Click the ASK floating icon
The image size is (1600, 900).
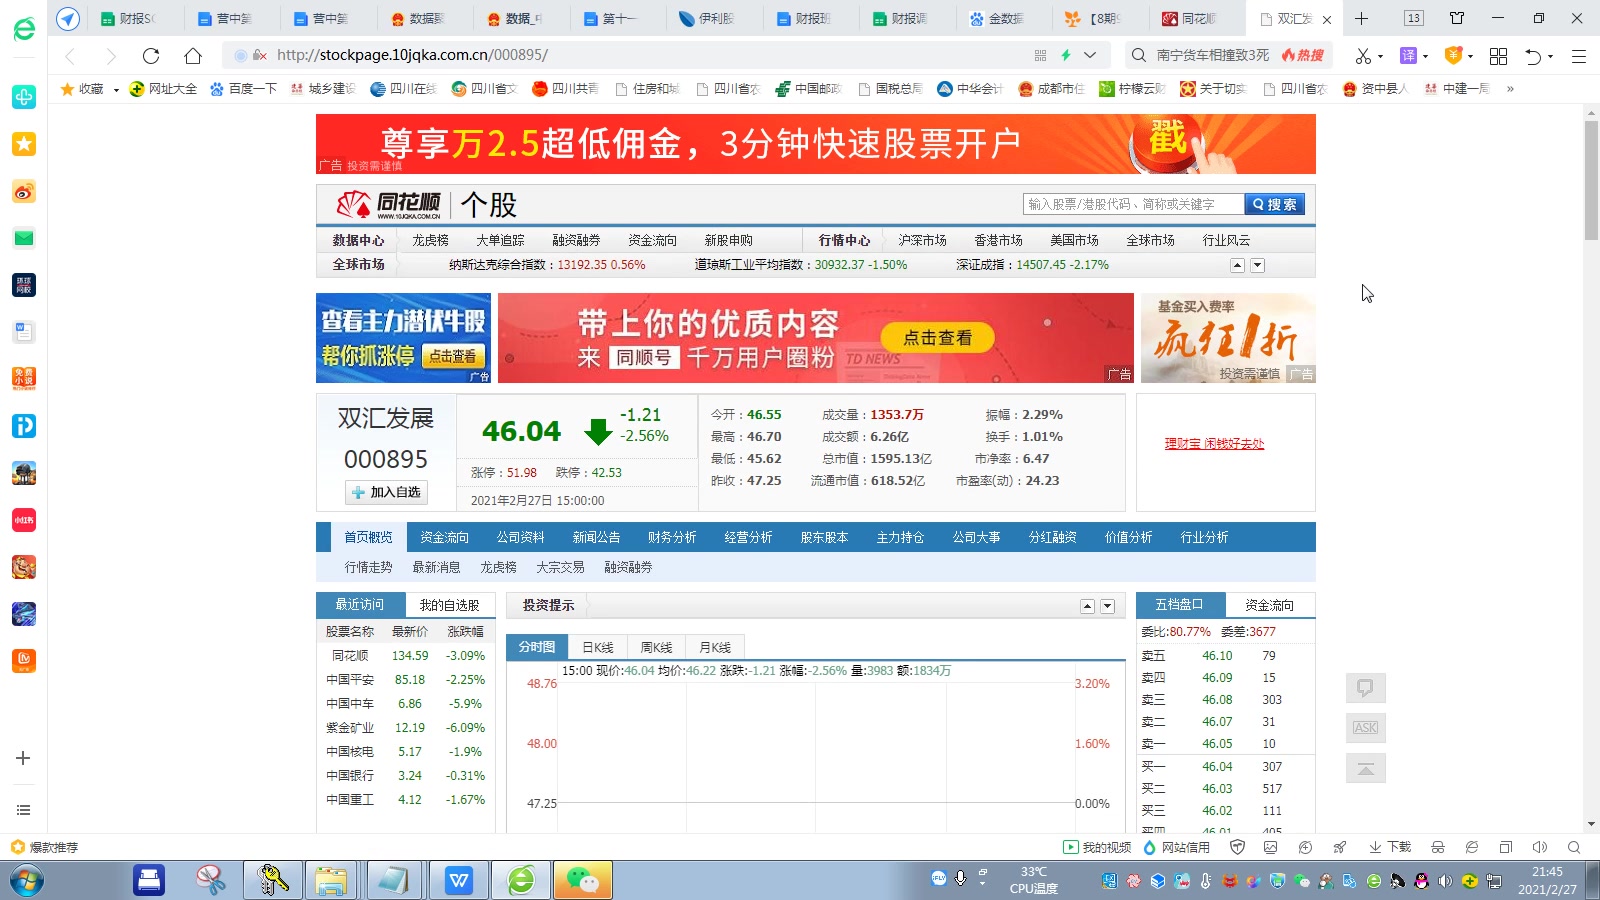point(1365,728)
